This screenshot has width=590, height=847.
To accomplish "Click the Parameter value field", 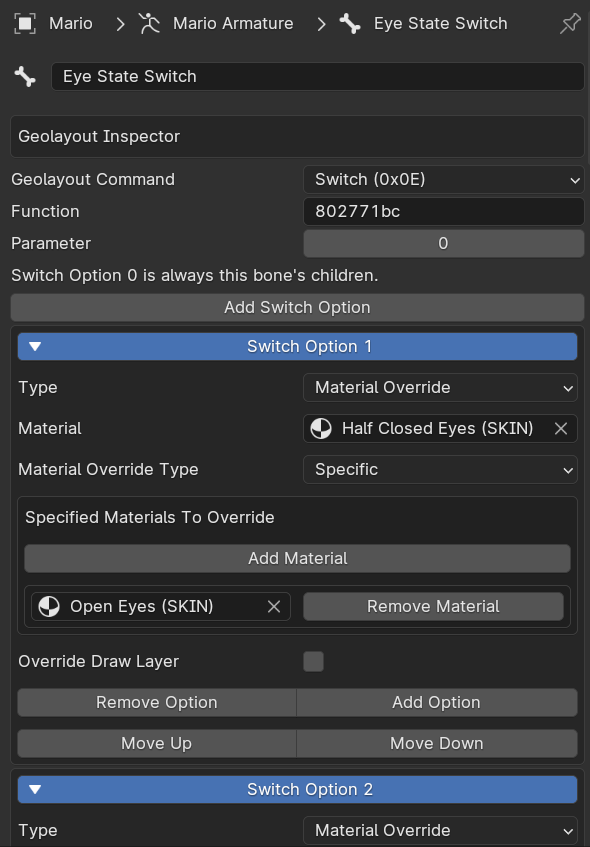I will [x=444, y=244].
